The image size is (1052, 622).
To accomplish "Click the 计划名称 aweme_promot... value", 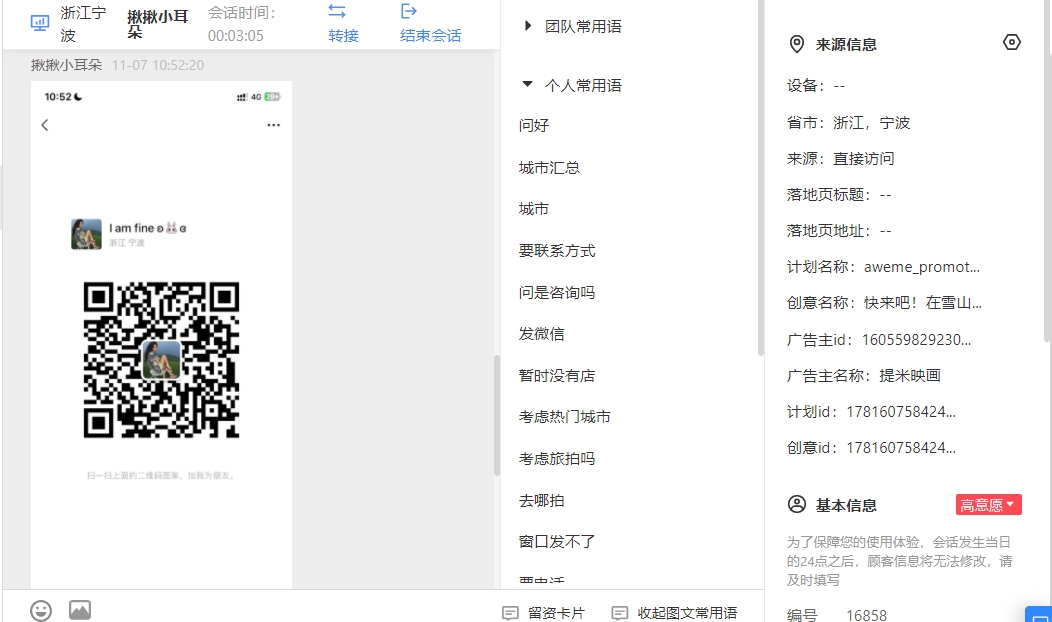I will (x=921, y=267).
